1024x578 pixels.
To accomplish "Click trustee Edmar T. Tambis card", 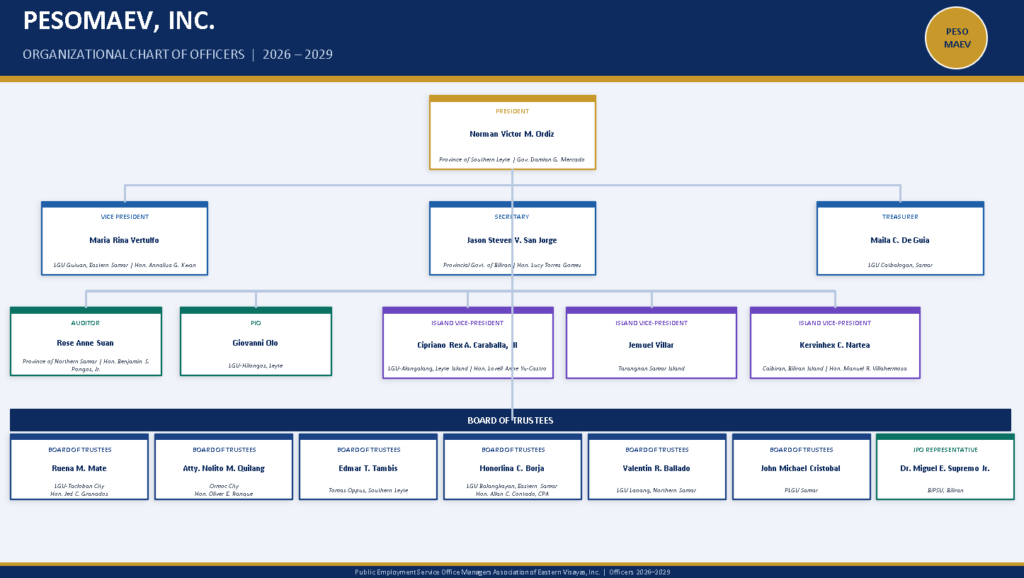I will (368, 467).
